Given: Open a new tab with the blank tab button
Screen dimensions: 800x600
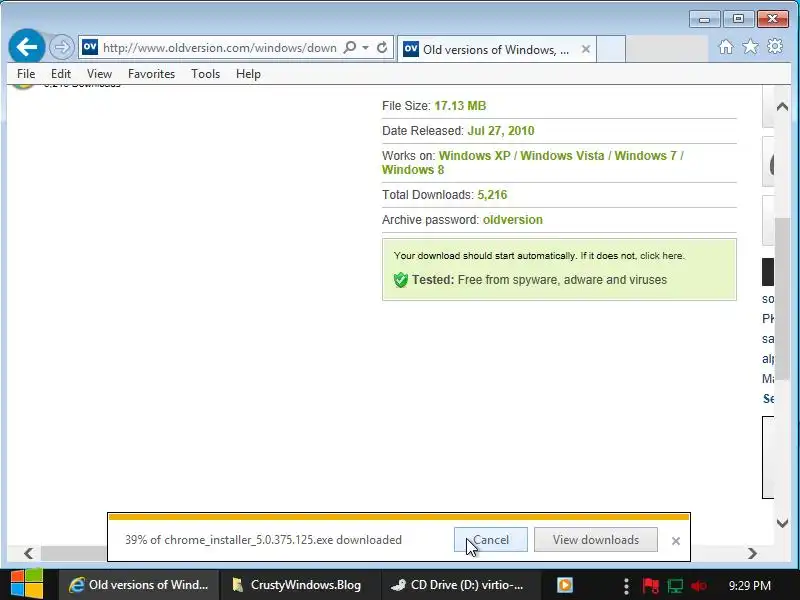Looking at the screenshot, I should [611, 49].
